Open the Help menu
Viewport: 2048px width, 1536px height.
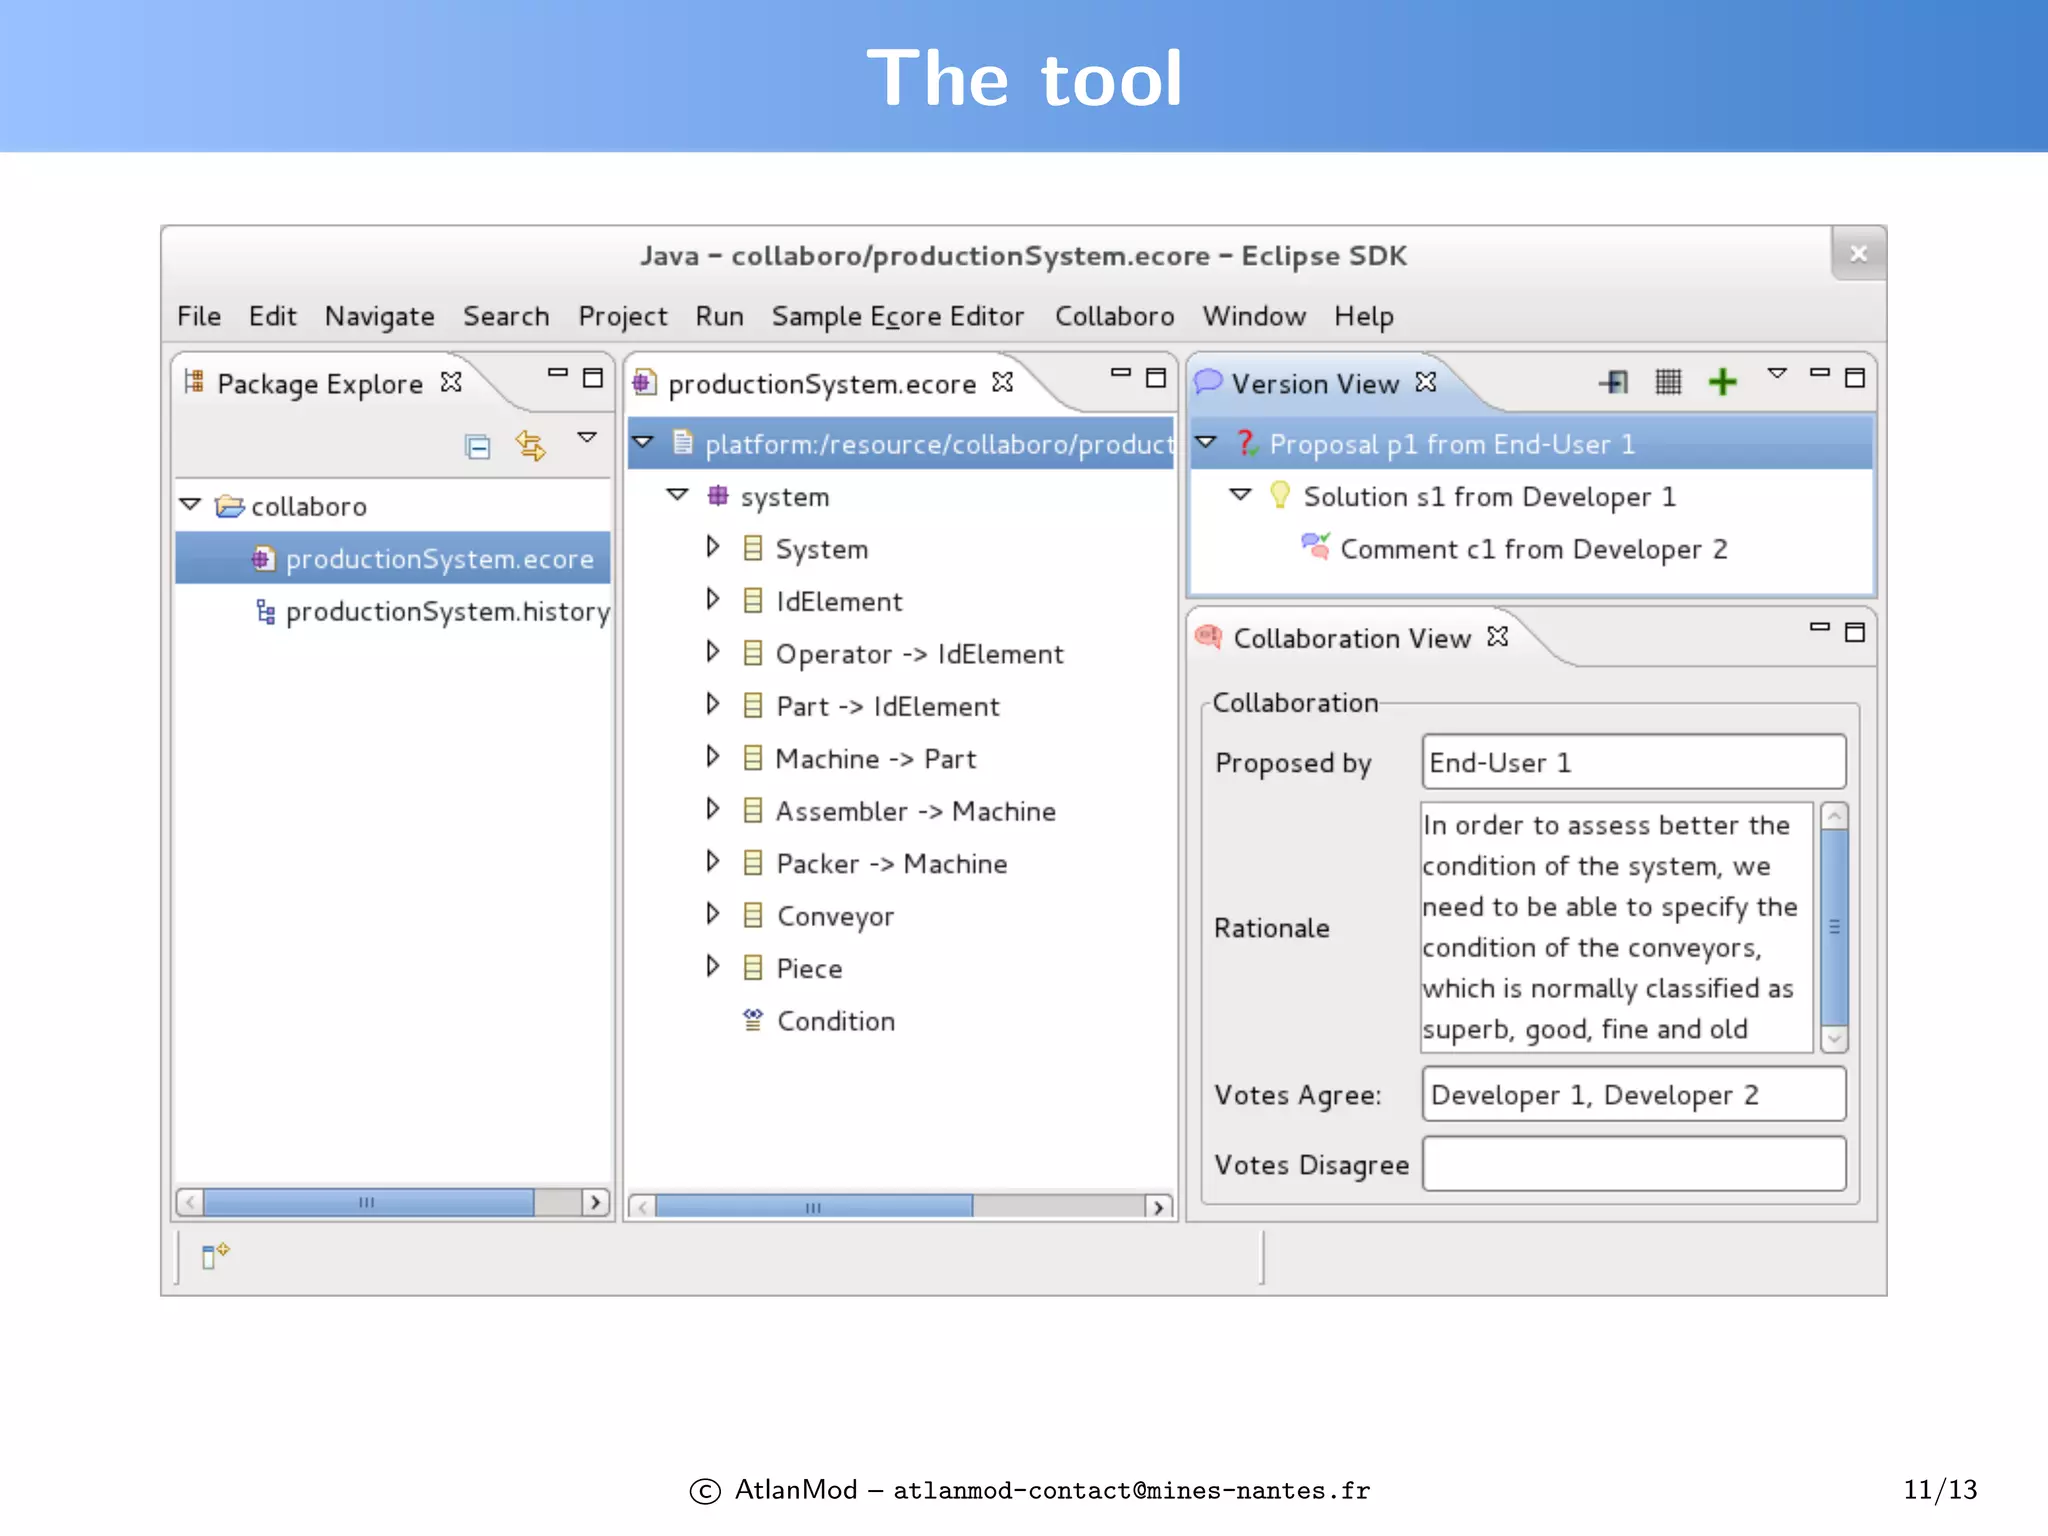coord(1363,316)
